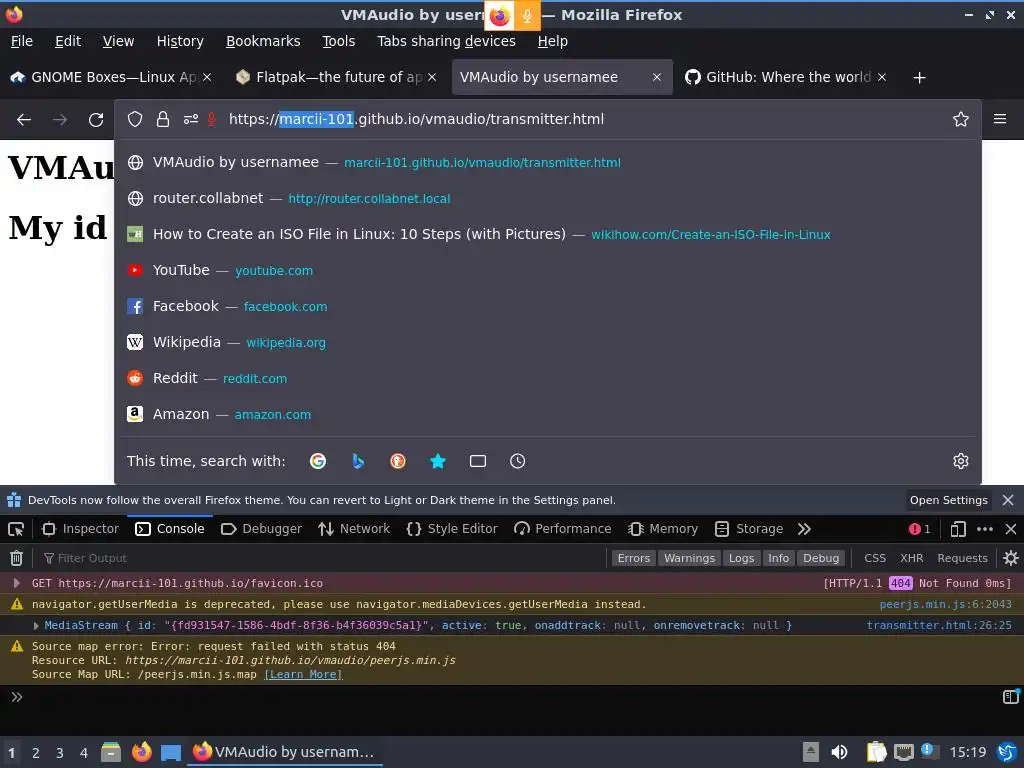The height and width of the screenshot is (768, 1024).
Task: Toggle responsive design mode
Action: [958, 529]
